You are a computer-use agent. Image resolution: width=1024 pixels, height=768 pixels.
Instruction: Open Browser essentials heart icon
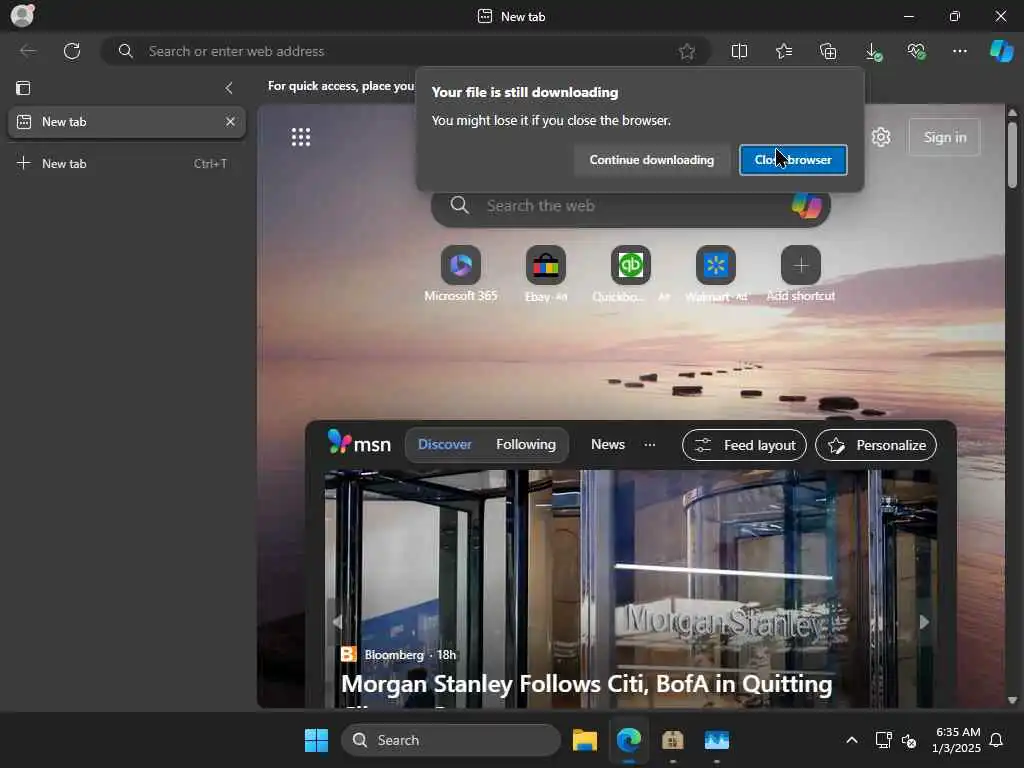tap(916, 51)
